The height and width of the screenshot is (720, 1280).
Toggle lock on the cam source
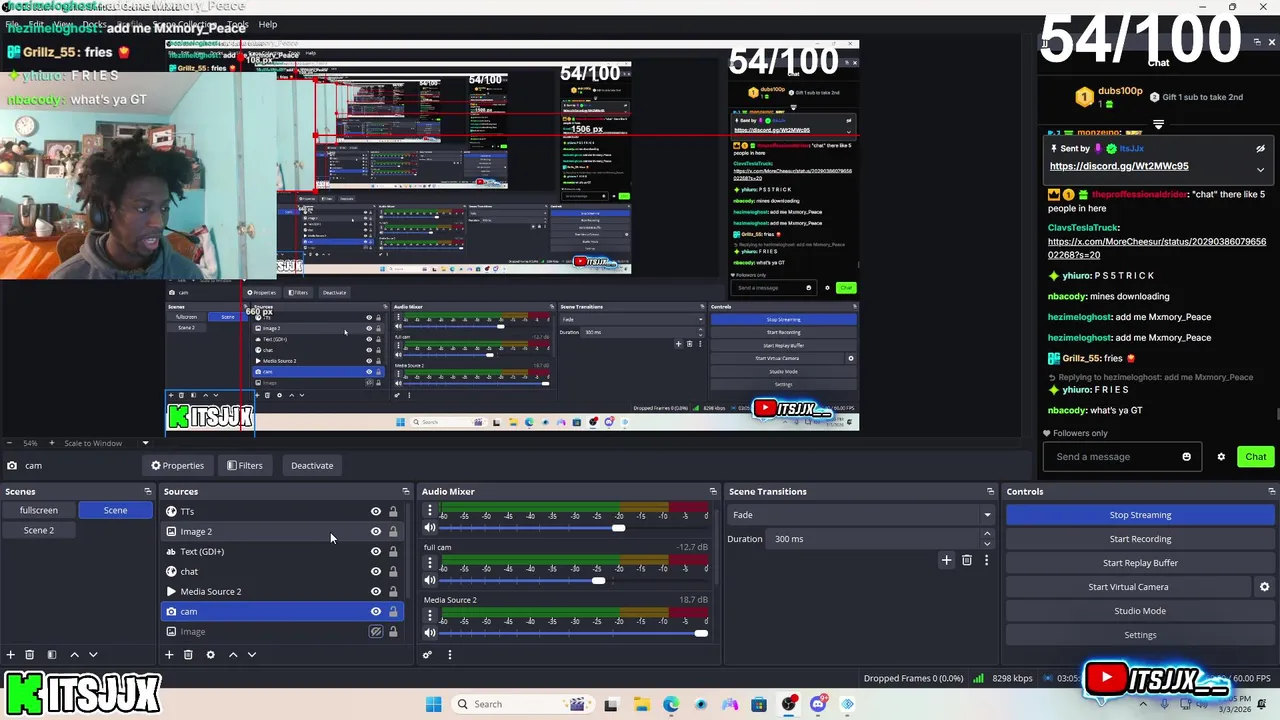pyautogui.click(x=393, y=611)
